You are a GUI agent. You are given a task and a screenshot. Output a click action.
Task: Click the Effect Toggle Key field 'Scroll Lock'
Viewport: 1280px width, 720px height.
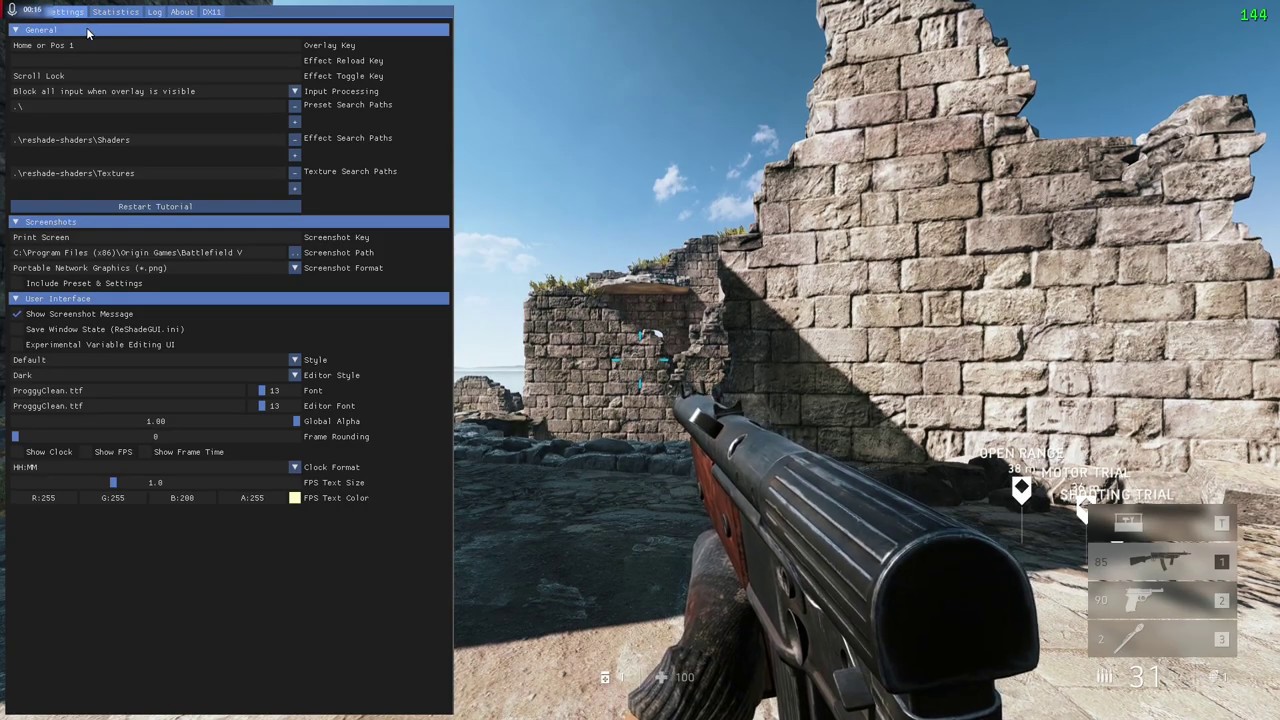coord(155,76)
